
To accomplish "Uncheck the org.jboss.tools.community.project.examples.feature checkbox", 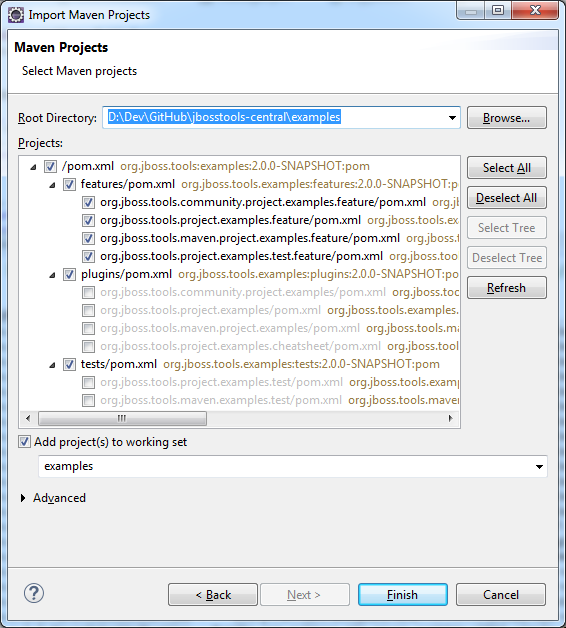I will pyautogui.click(x=89, y=202).
